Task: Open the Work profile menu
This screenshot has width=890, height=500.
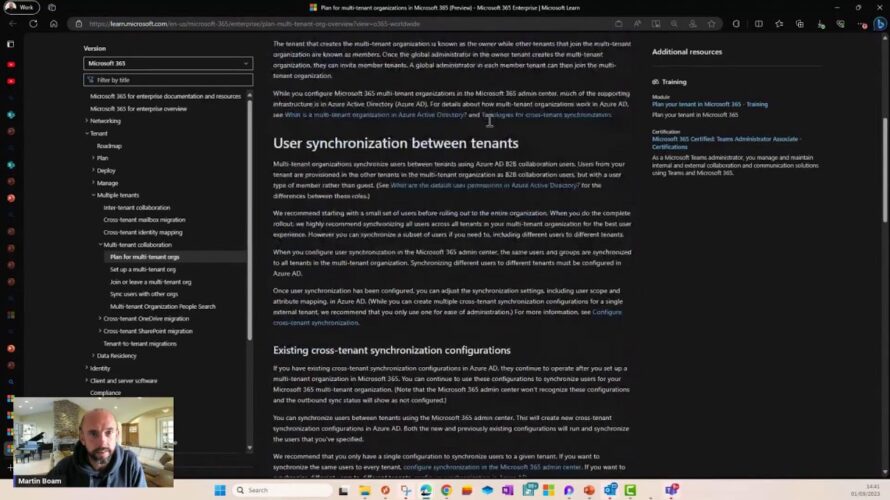Action: [x=21, y=7]
